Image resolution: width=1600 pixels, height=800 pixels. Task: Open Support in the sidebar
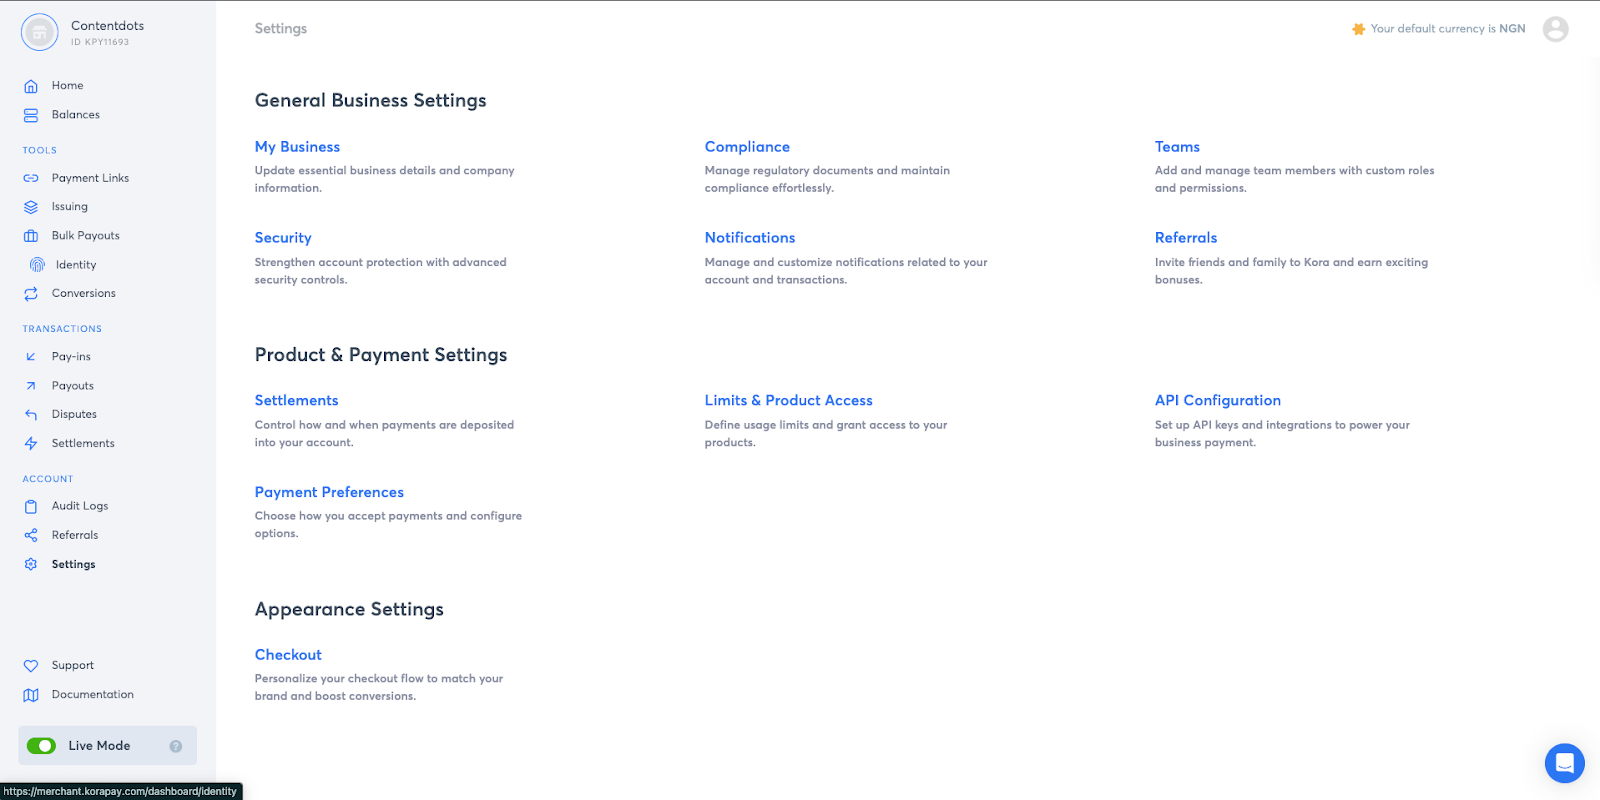[x=73, y=666]
